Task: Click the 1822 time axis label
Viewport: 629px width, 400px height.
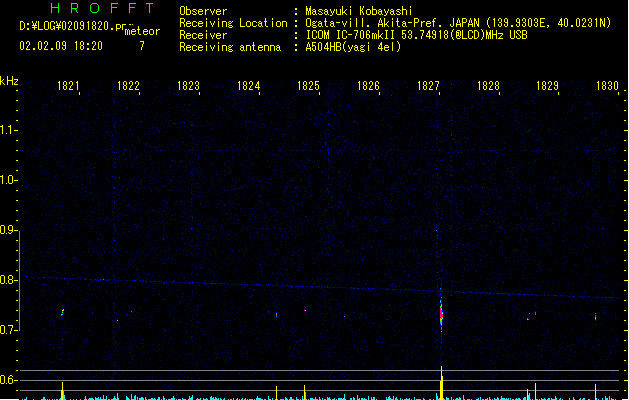Action: click(128, 86)
